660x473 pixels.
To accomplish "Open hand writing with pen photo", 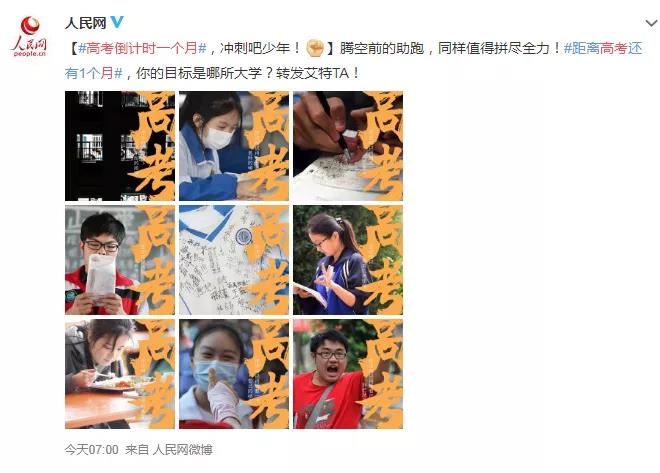I will pos(348,146).
